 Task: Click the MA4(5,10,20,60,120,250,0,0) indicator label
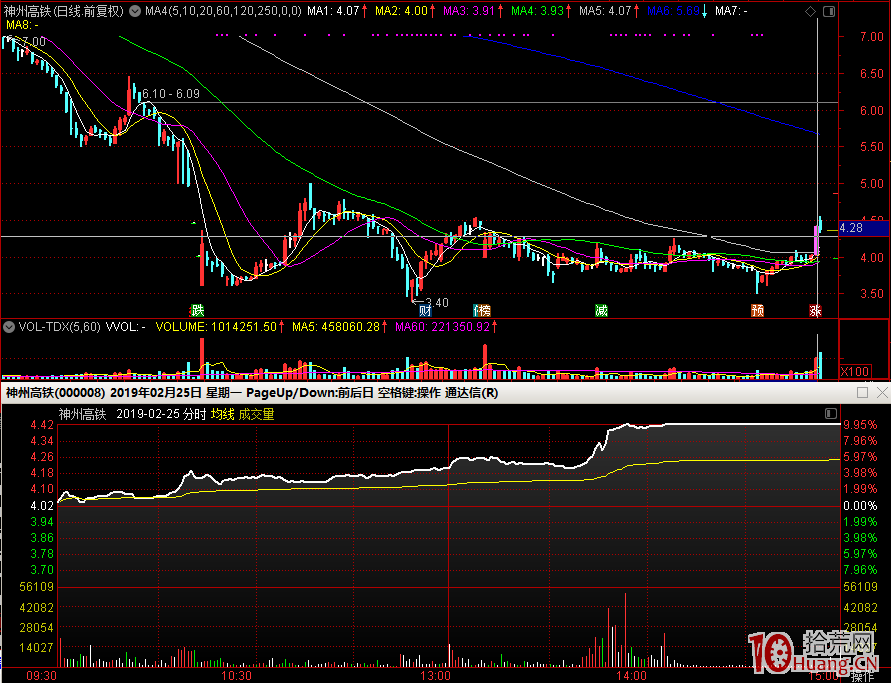(x=223, y=11)
